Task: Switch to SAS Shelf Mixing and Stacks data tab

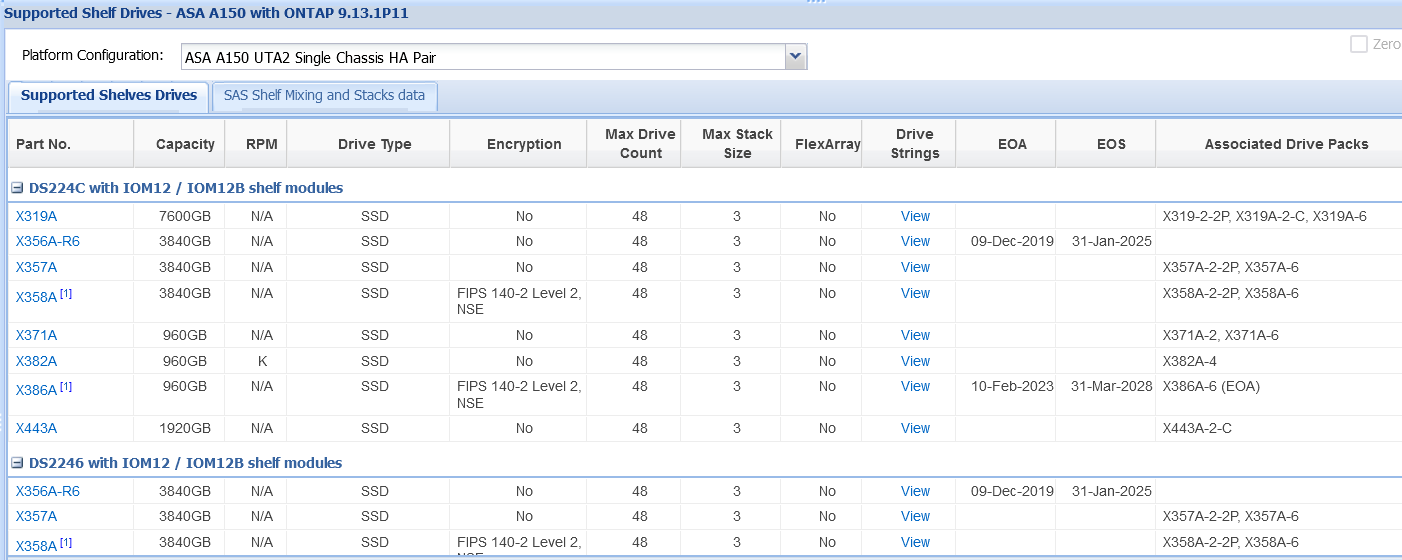Action: coord(324,96)
